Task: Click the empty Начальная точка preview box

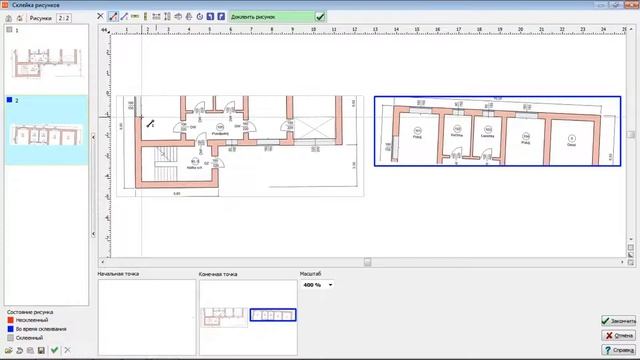Action: 147,317
